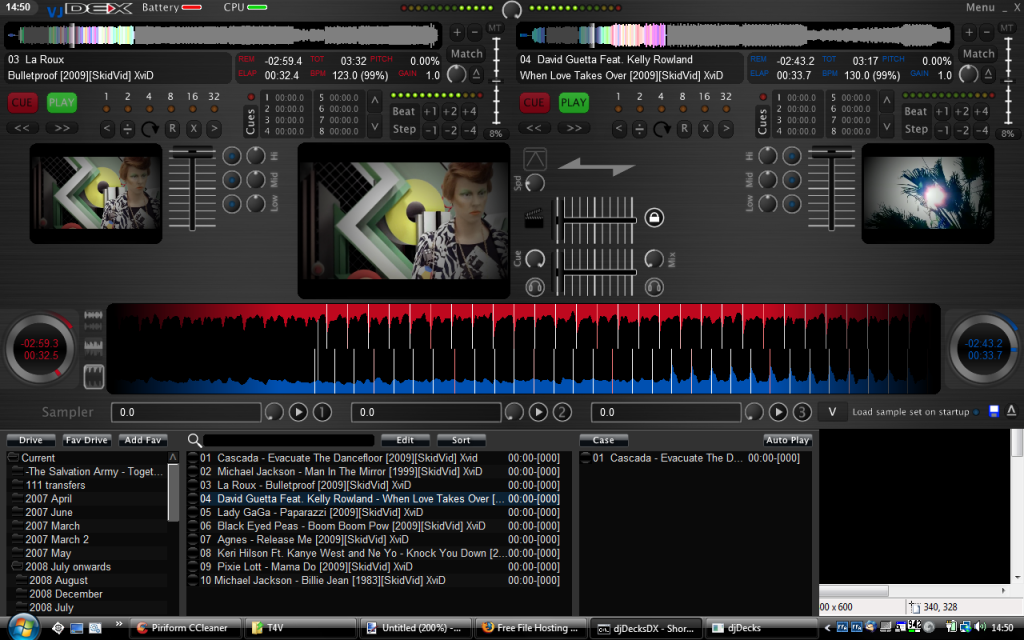This screenshot has width=1024, height=640.
Task: Click the video clapperboard icon
Action: (534, 217)
